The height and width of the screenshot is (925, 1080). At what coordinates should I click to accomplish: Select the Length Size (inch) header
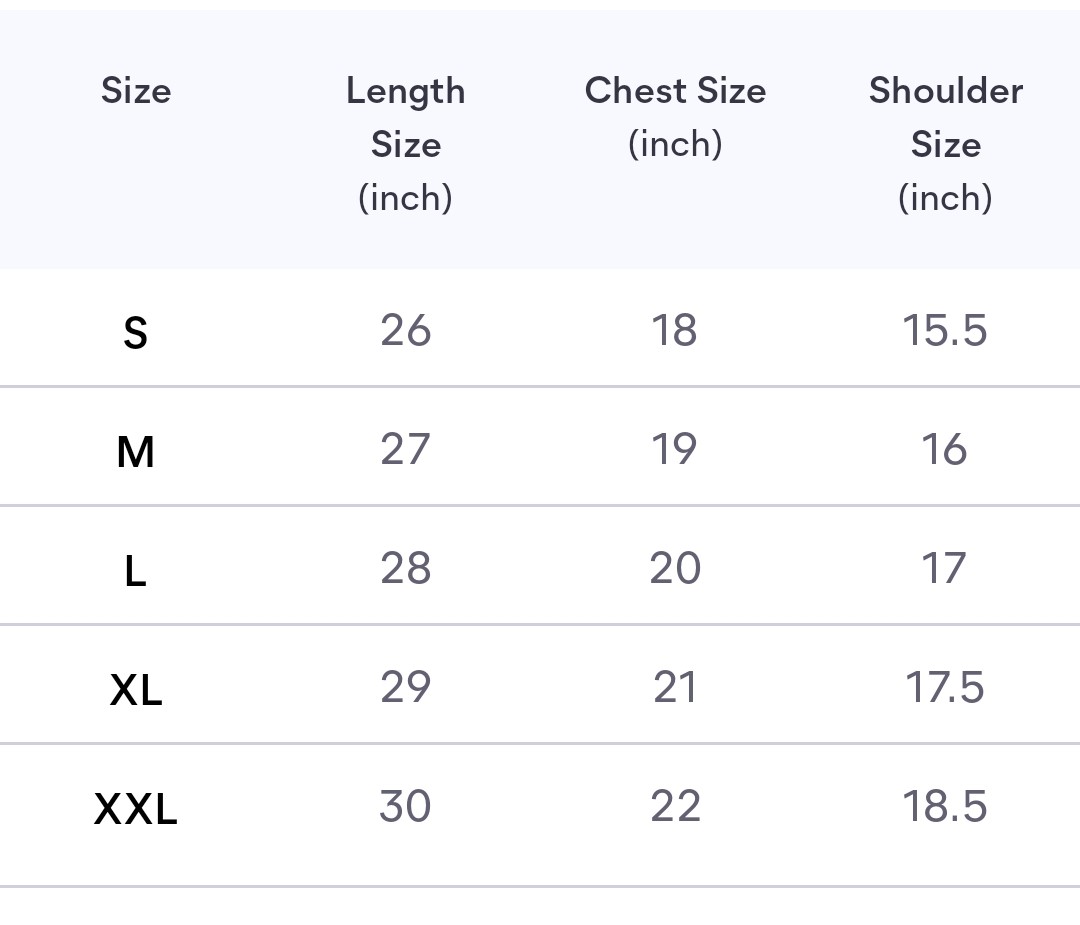click(406, 145)
